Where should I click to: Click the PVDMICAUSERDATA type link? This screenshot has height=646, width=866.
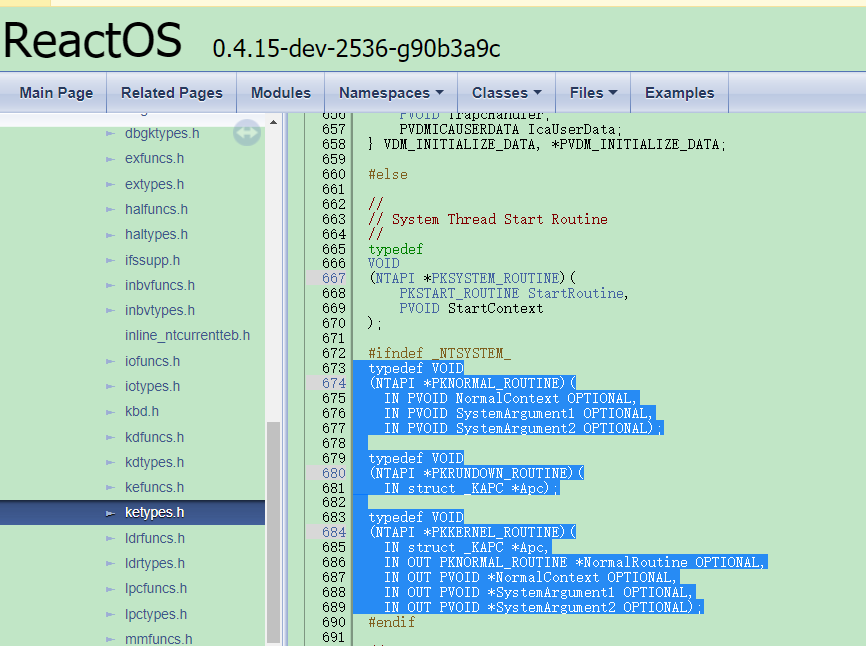459,129
